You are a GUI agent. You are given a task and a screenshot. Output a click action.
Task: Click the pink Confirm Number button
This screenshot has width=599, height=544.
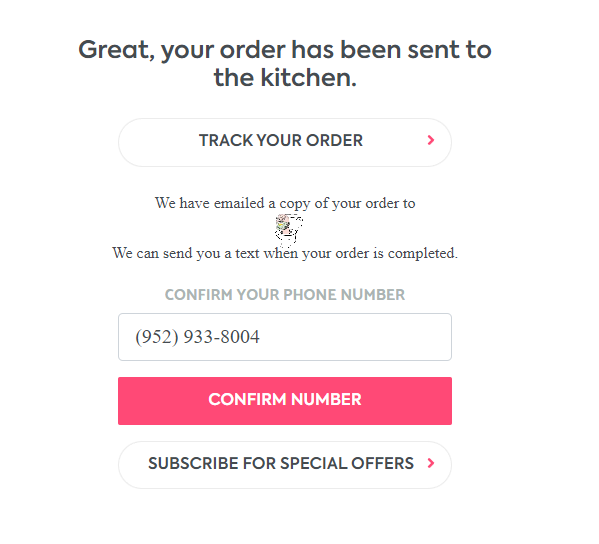(285, 401)
